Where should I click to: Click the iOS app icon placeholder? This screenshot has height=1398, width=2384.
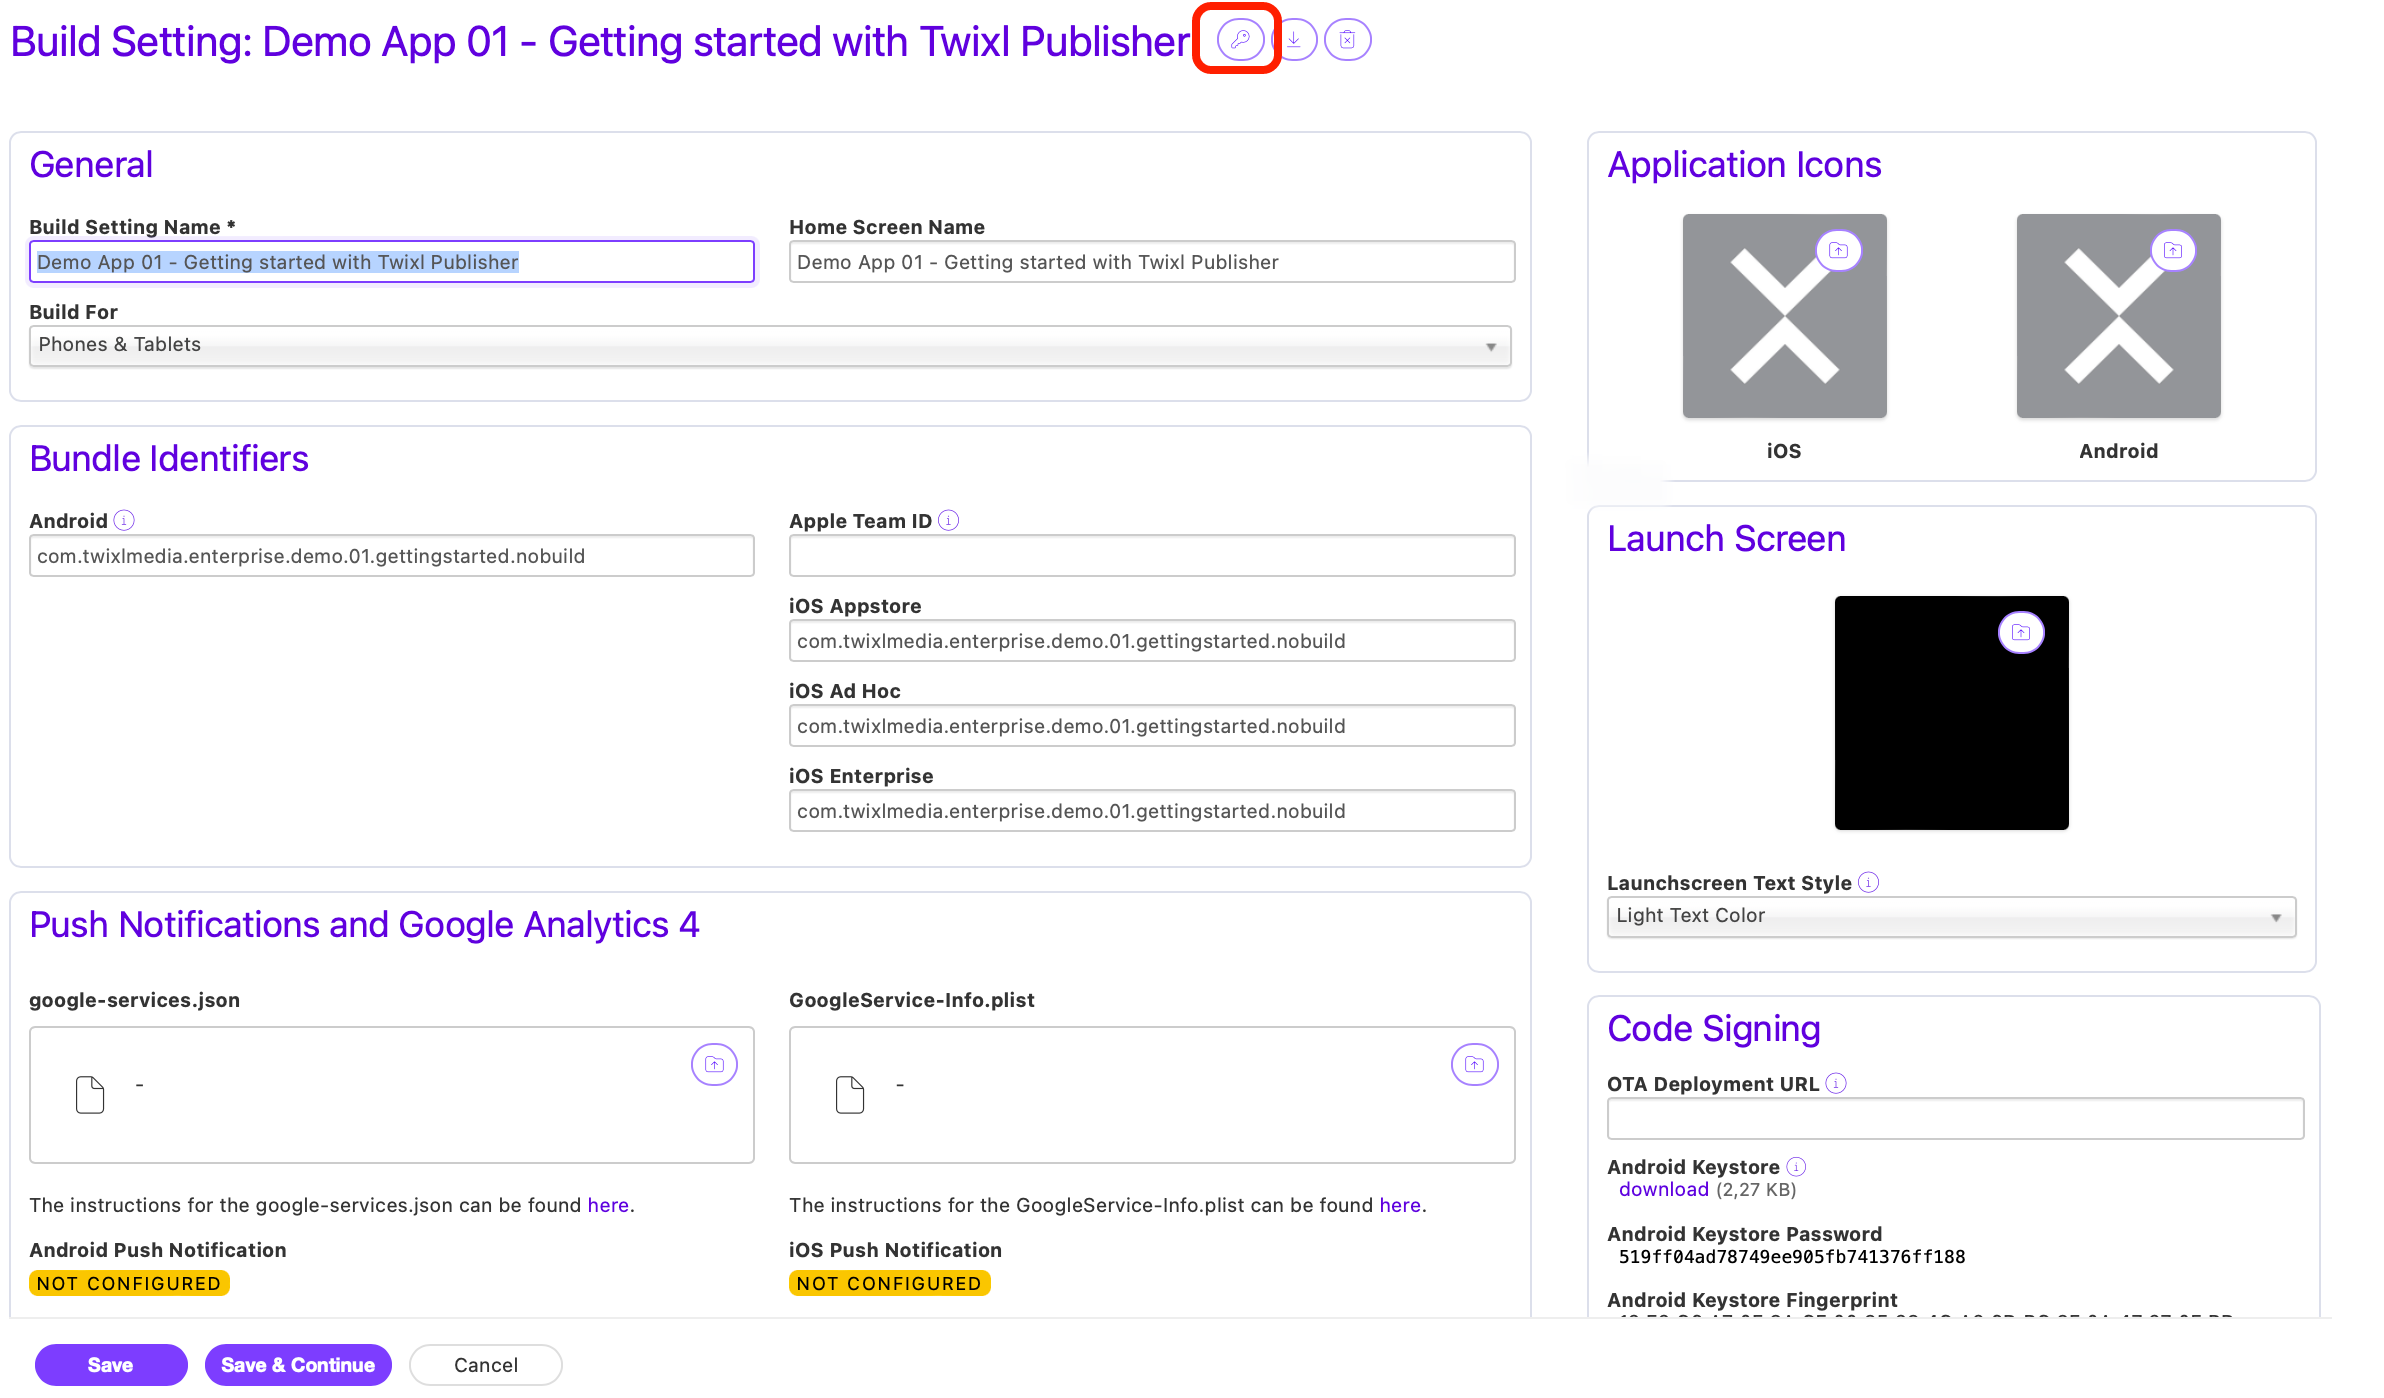tap(1784, 316)
